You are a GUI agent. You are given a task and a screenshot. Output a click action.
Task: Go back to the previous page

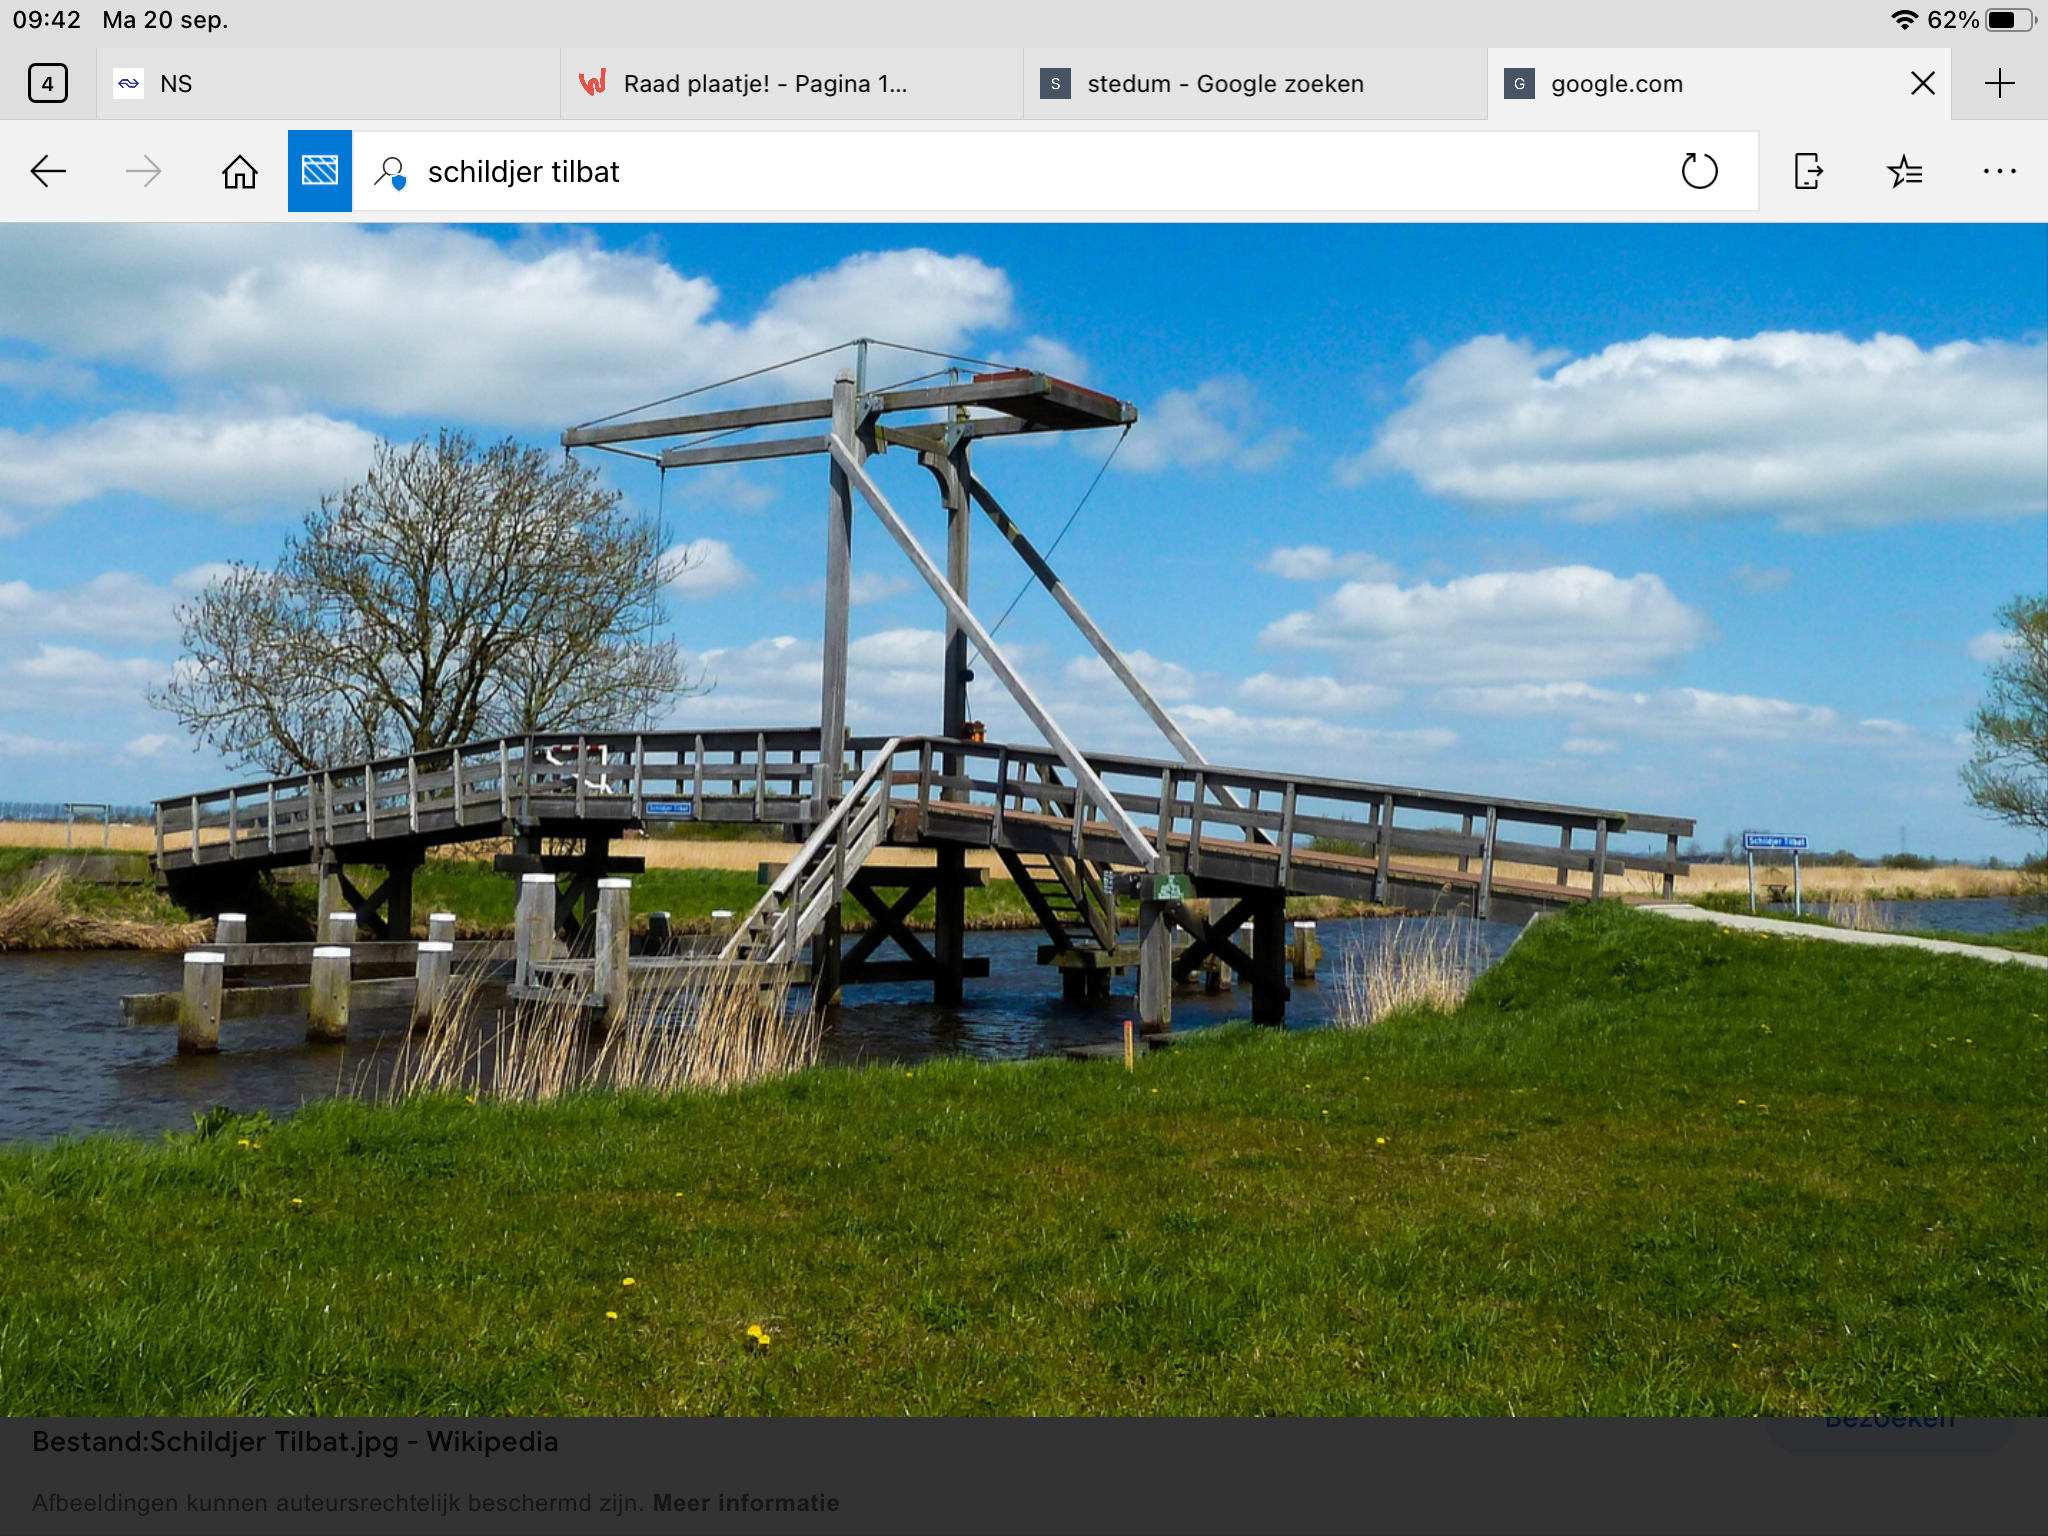point(48,172)
